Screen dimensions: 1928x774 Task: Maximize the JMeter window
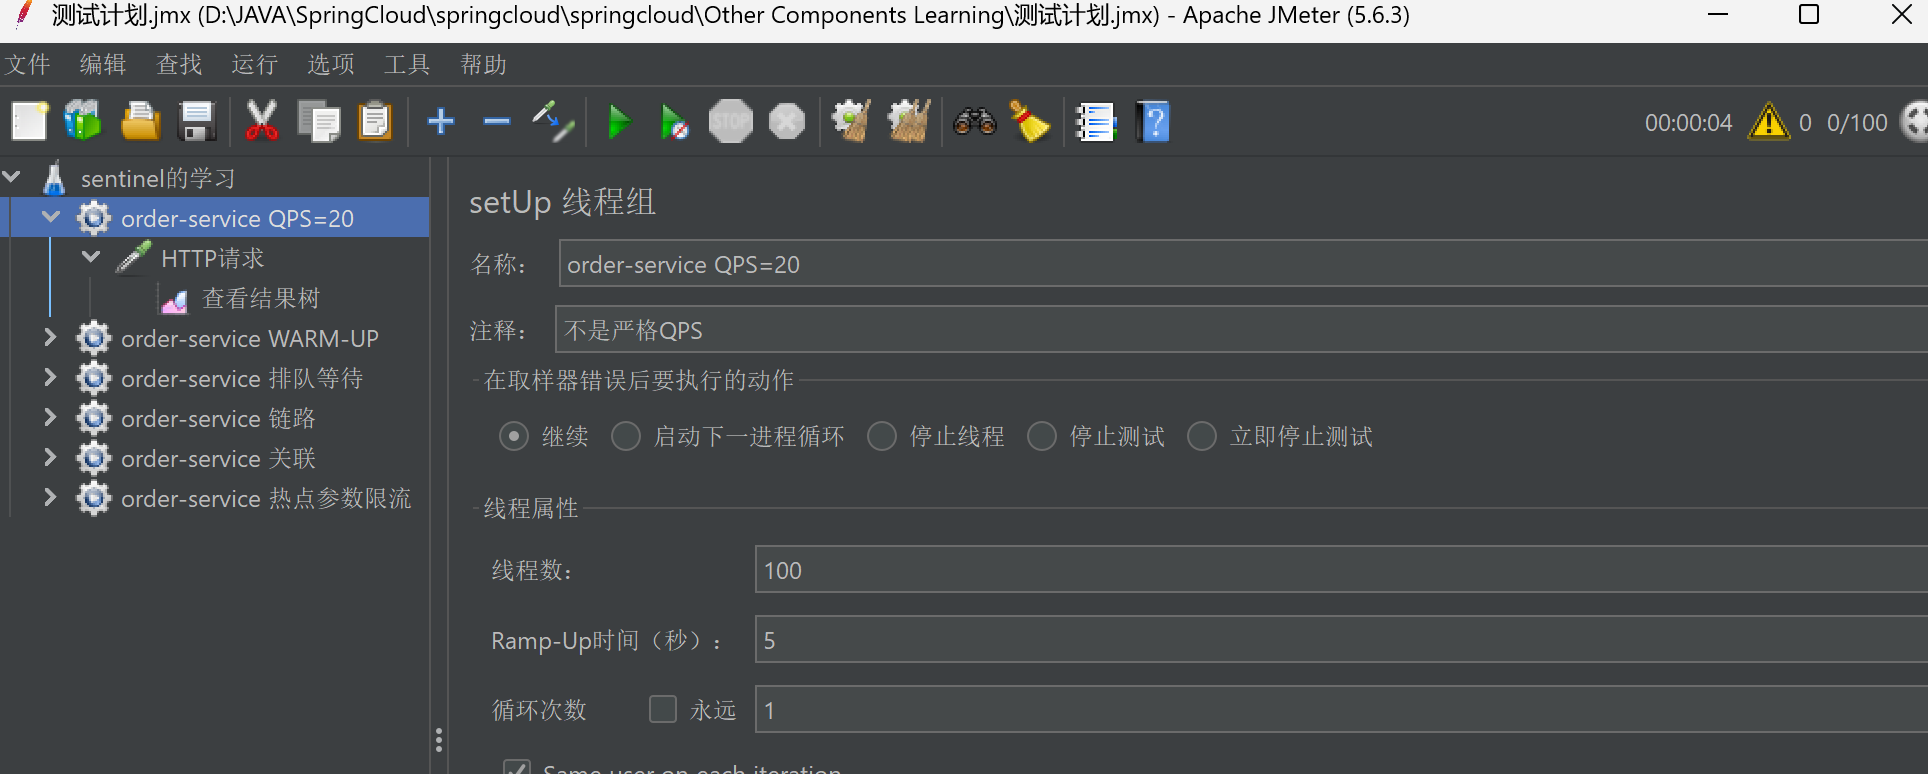click(x=1808, y=14)
